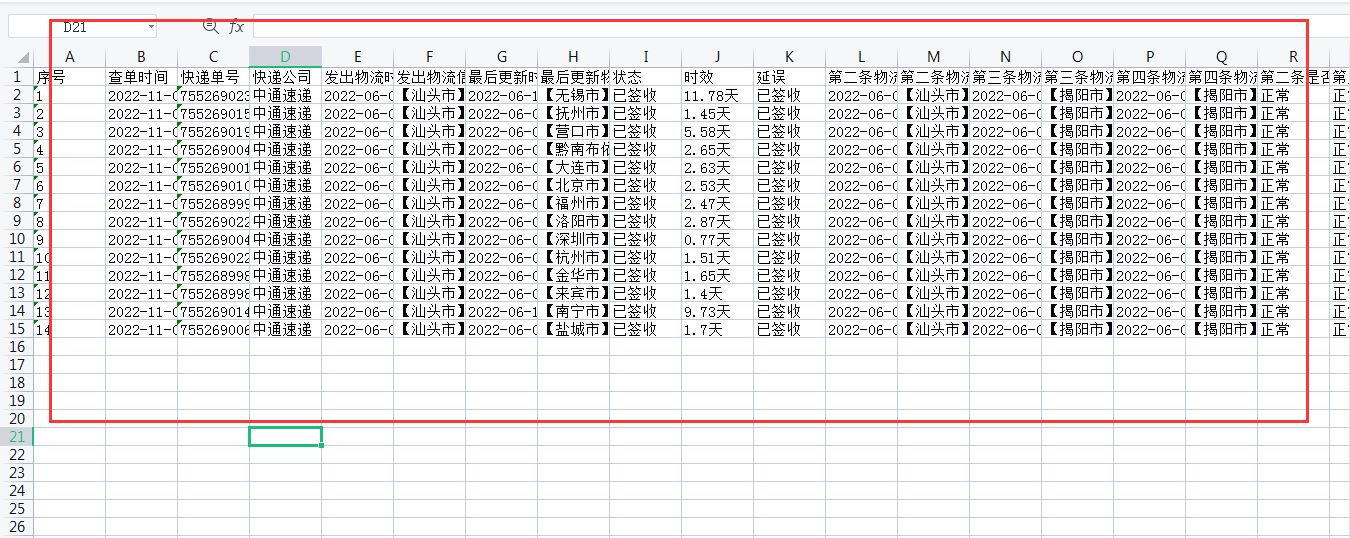1350x538 pixels.
Task: Click the 【洛阳市】 cell
Action: (x=573, y=221)
